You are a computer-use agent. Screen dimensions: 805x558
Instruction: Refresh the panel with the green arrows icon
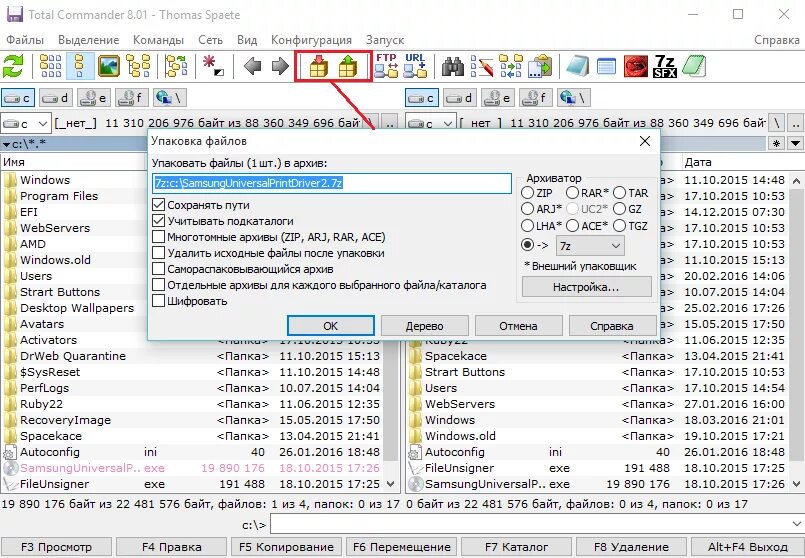[14, 66]
